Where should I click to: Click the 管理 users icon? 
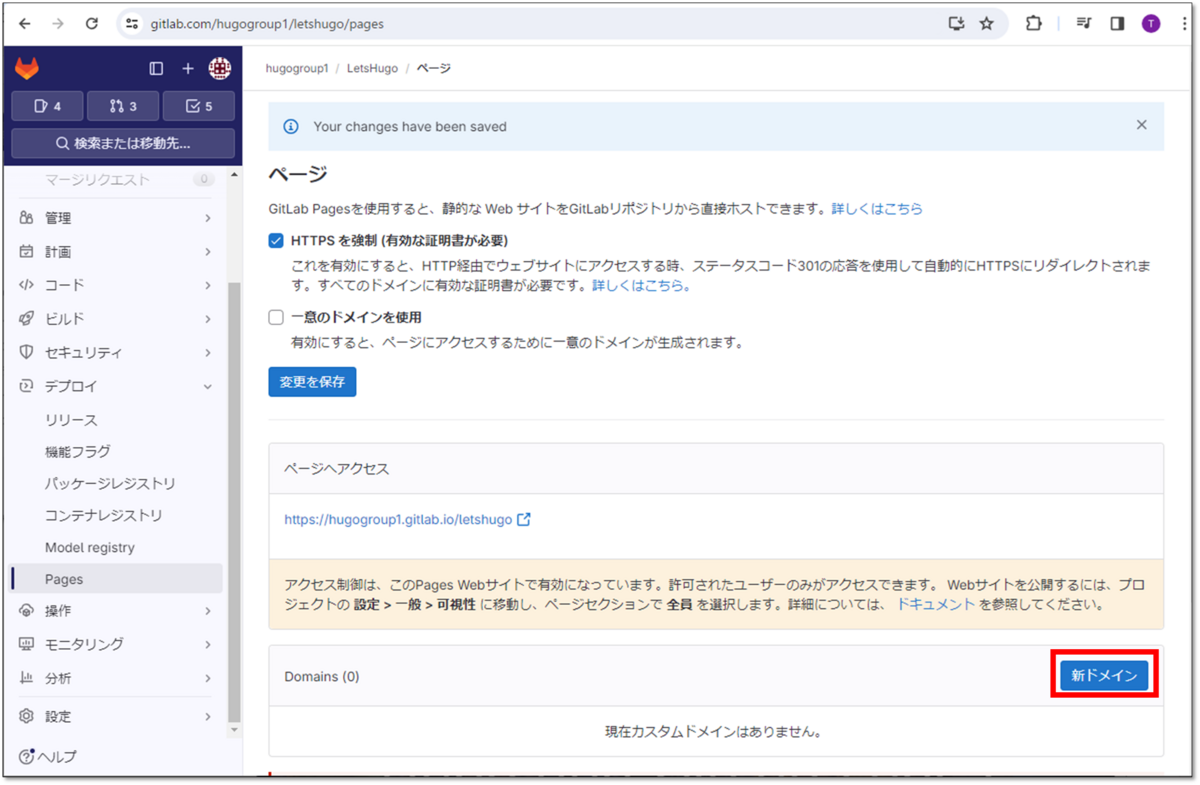(x=27, y=218)
